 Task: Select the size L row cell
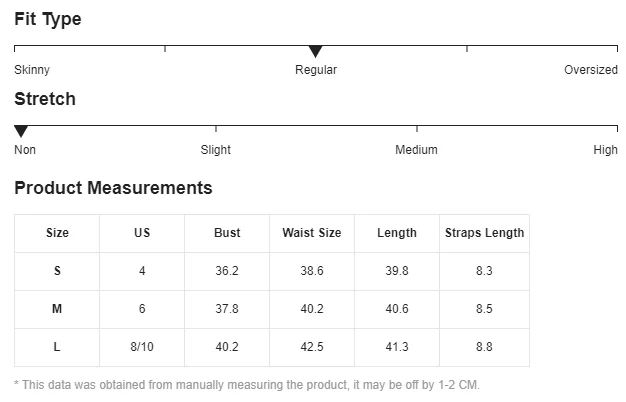tap(57, 347)
